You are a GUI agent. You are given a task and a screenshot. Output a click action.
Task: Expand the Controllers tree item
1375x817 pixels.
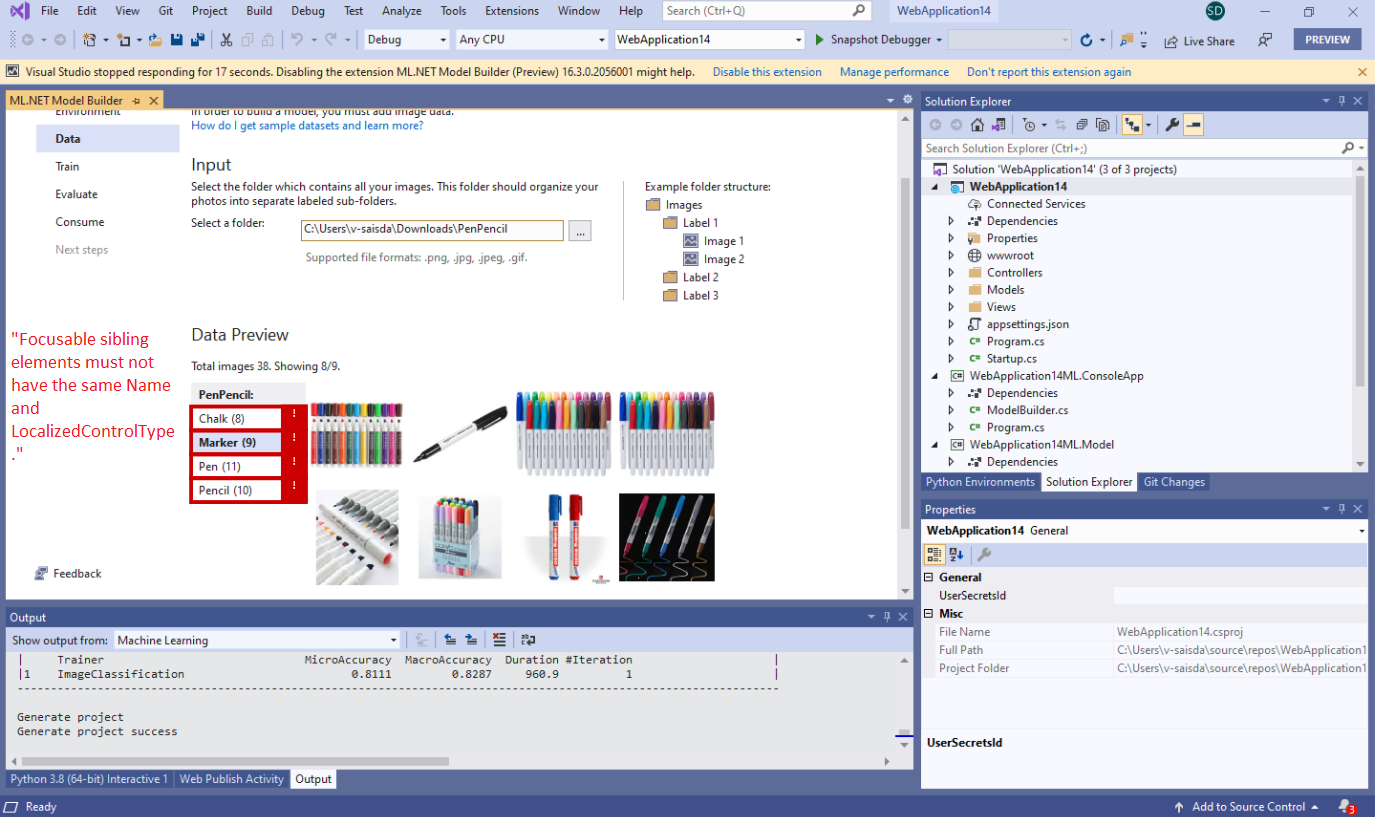click(950, 272)
